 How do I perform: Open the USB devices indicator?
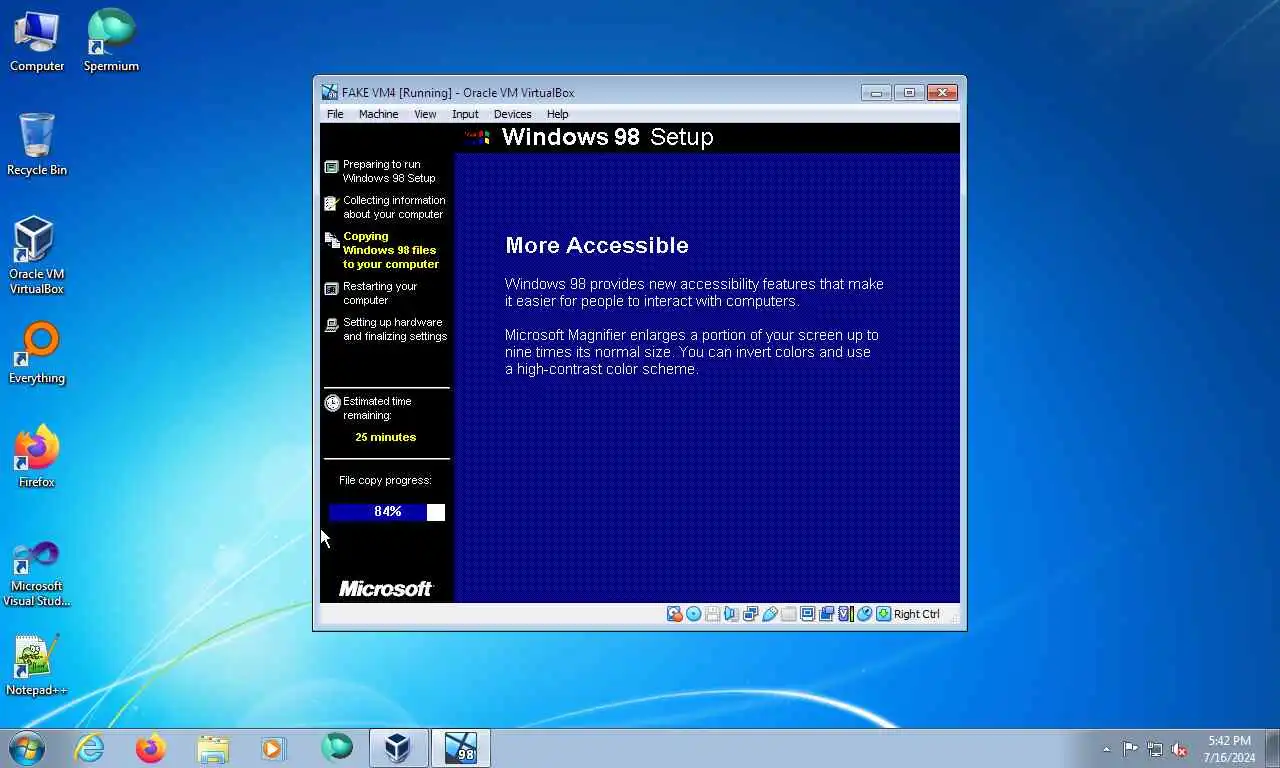(769, 614)
